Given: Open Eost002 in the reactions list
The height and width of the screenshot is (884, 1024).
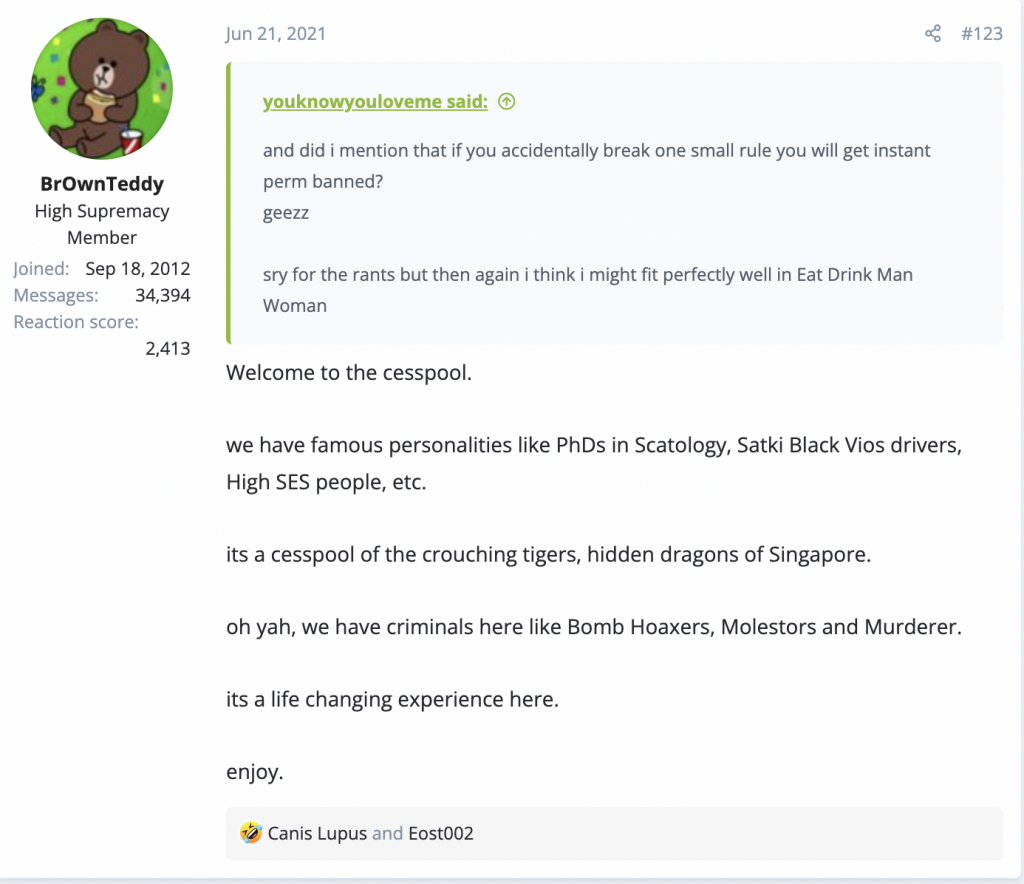Looking at the screenshot, I should tap(440, 833).
